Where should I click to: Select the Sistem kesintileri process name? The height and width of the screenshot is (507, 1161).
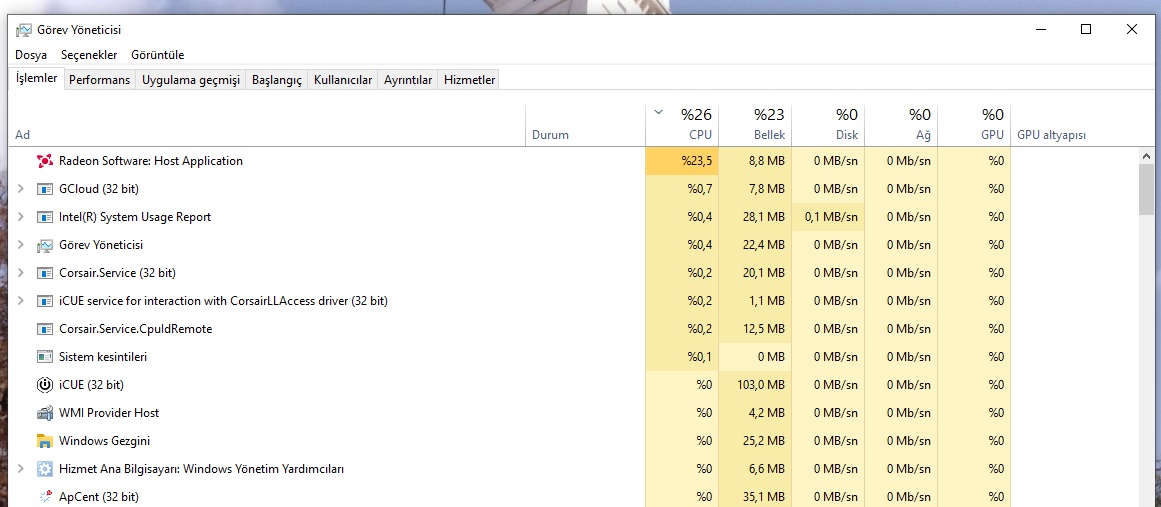click(103, 357)
